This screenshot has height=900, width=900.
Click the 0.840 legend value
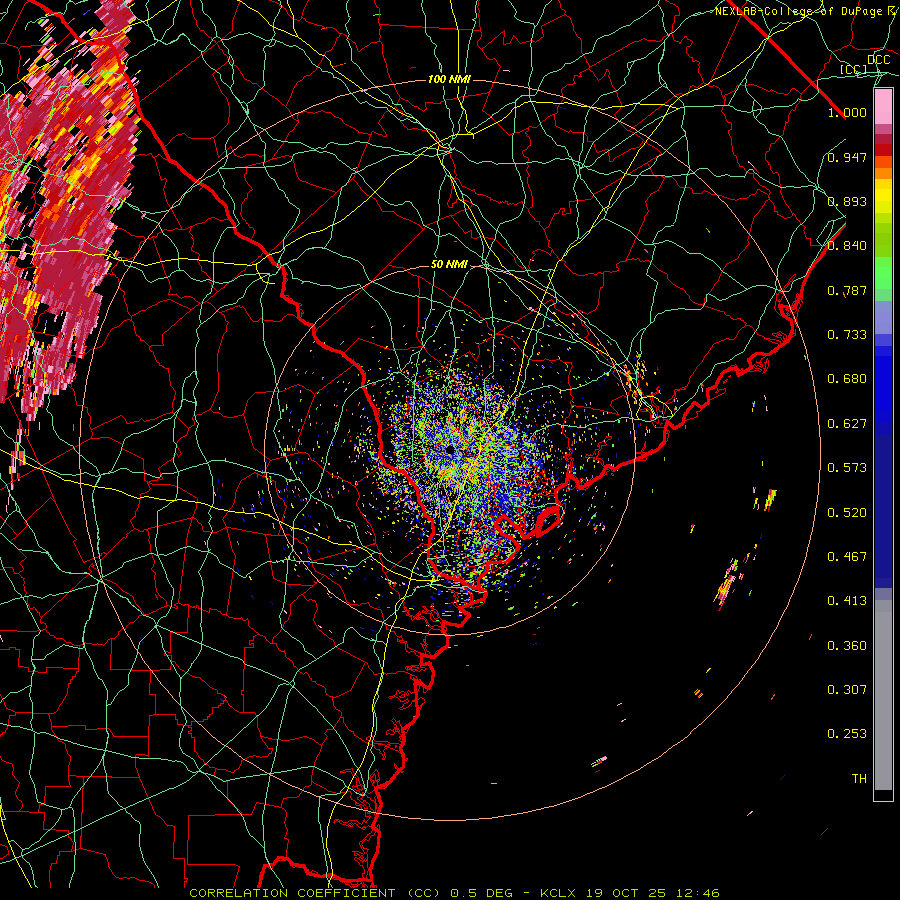point(847,246)
